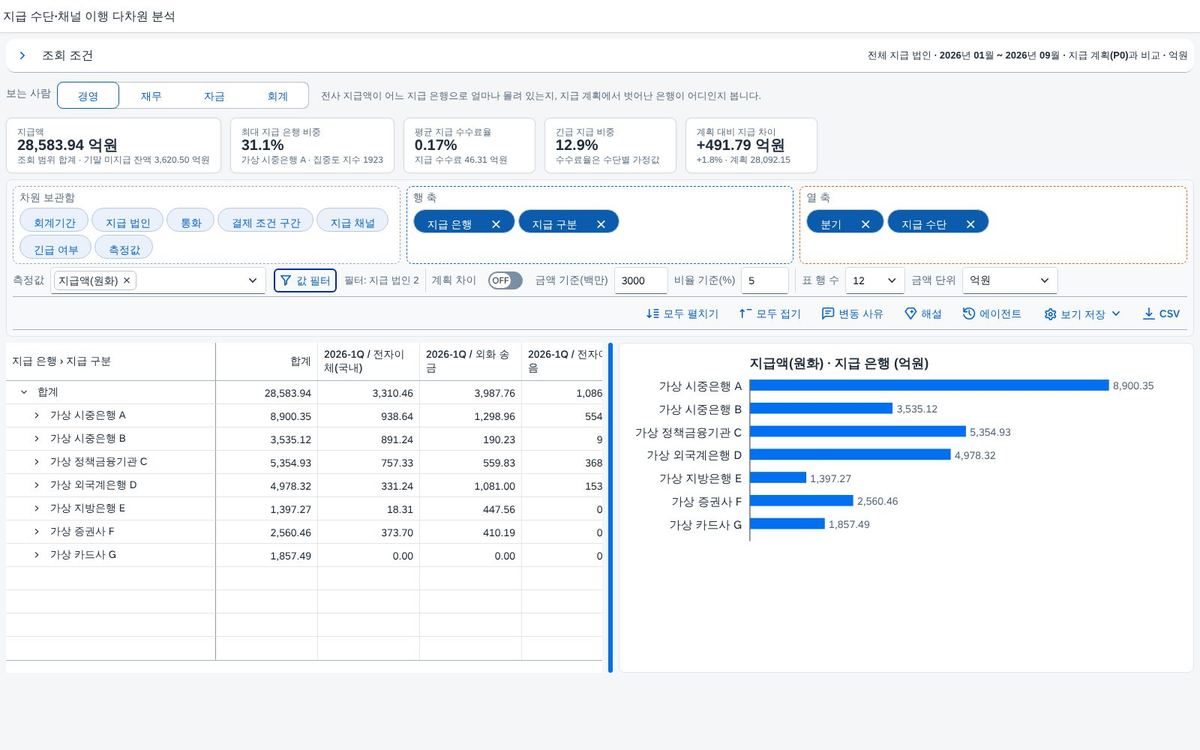Select the 재무 viewer tab
The width and height of the screenshot is (1200, 750).
pos(151,96)
